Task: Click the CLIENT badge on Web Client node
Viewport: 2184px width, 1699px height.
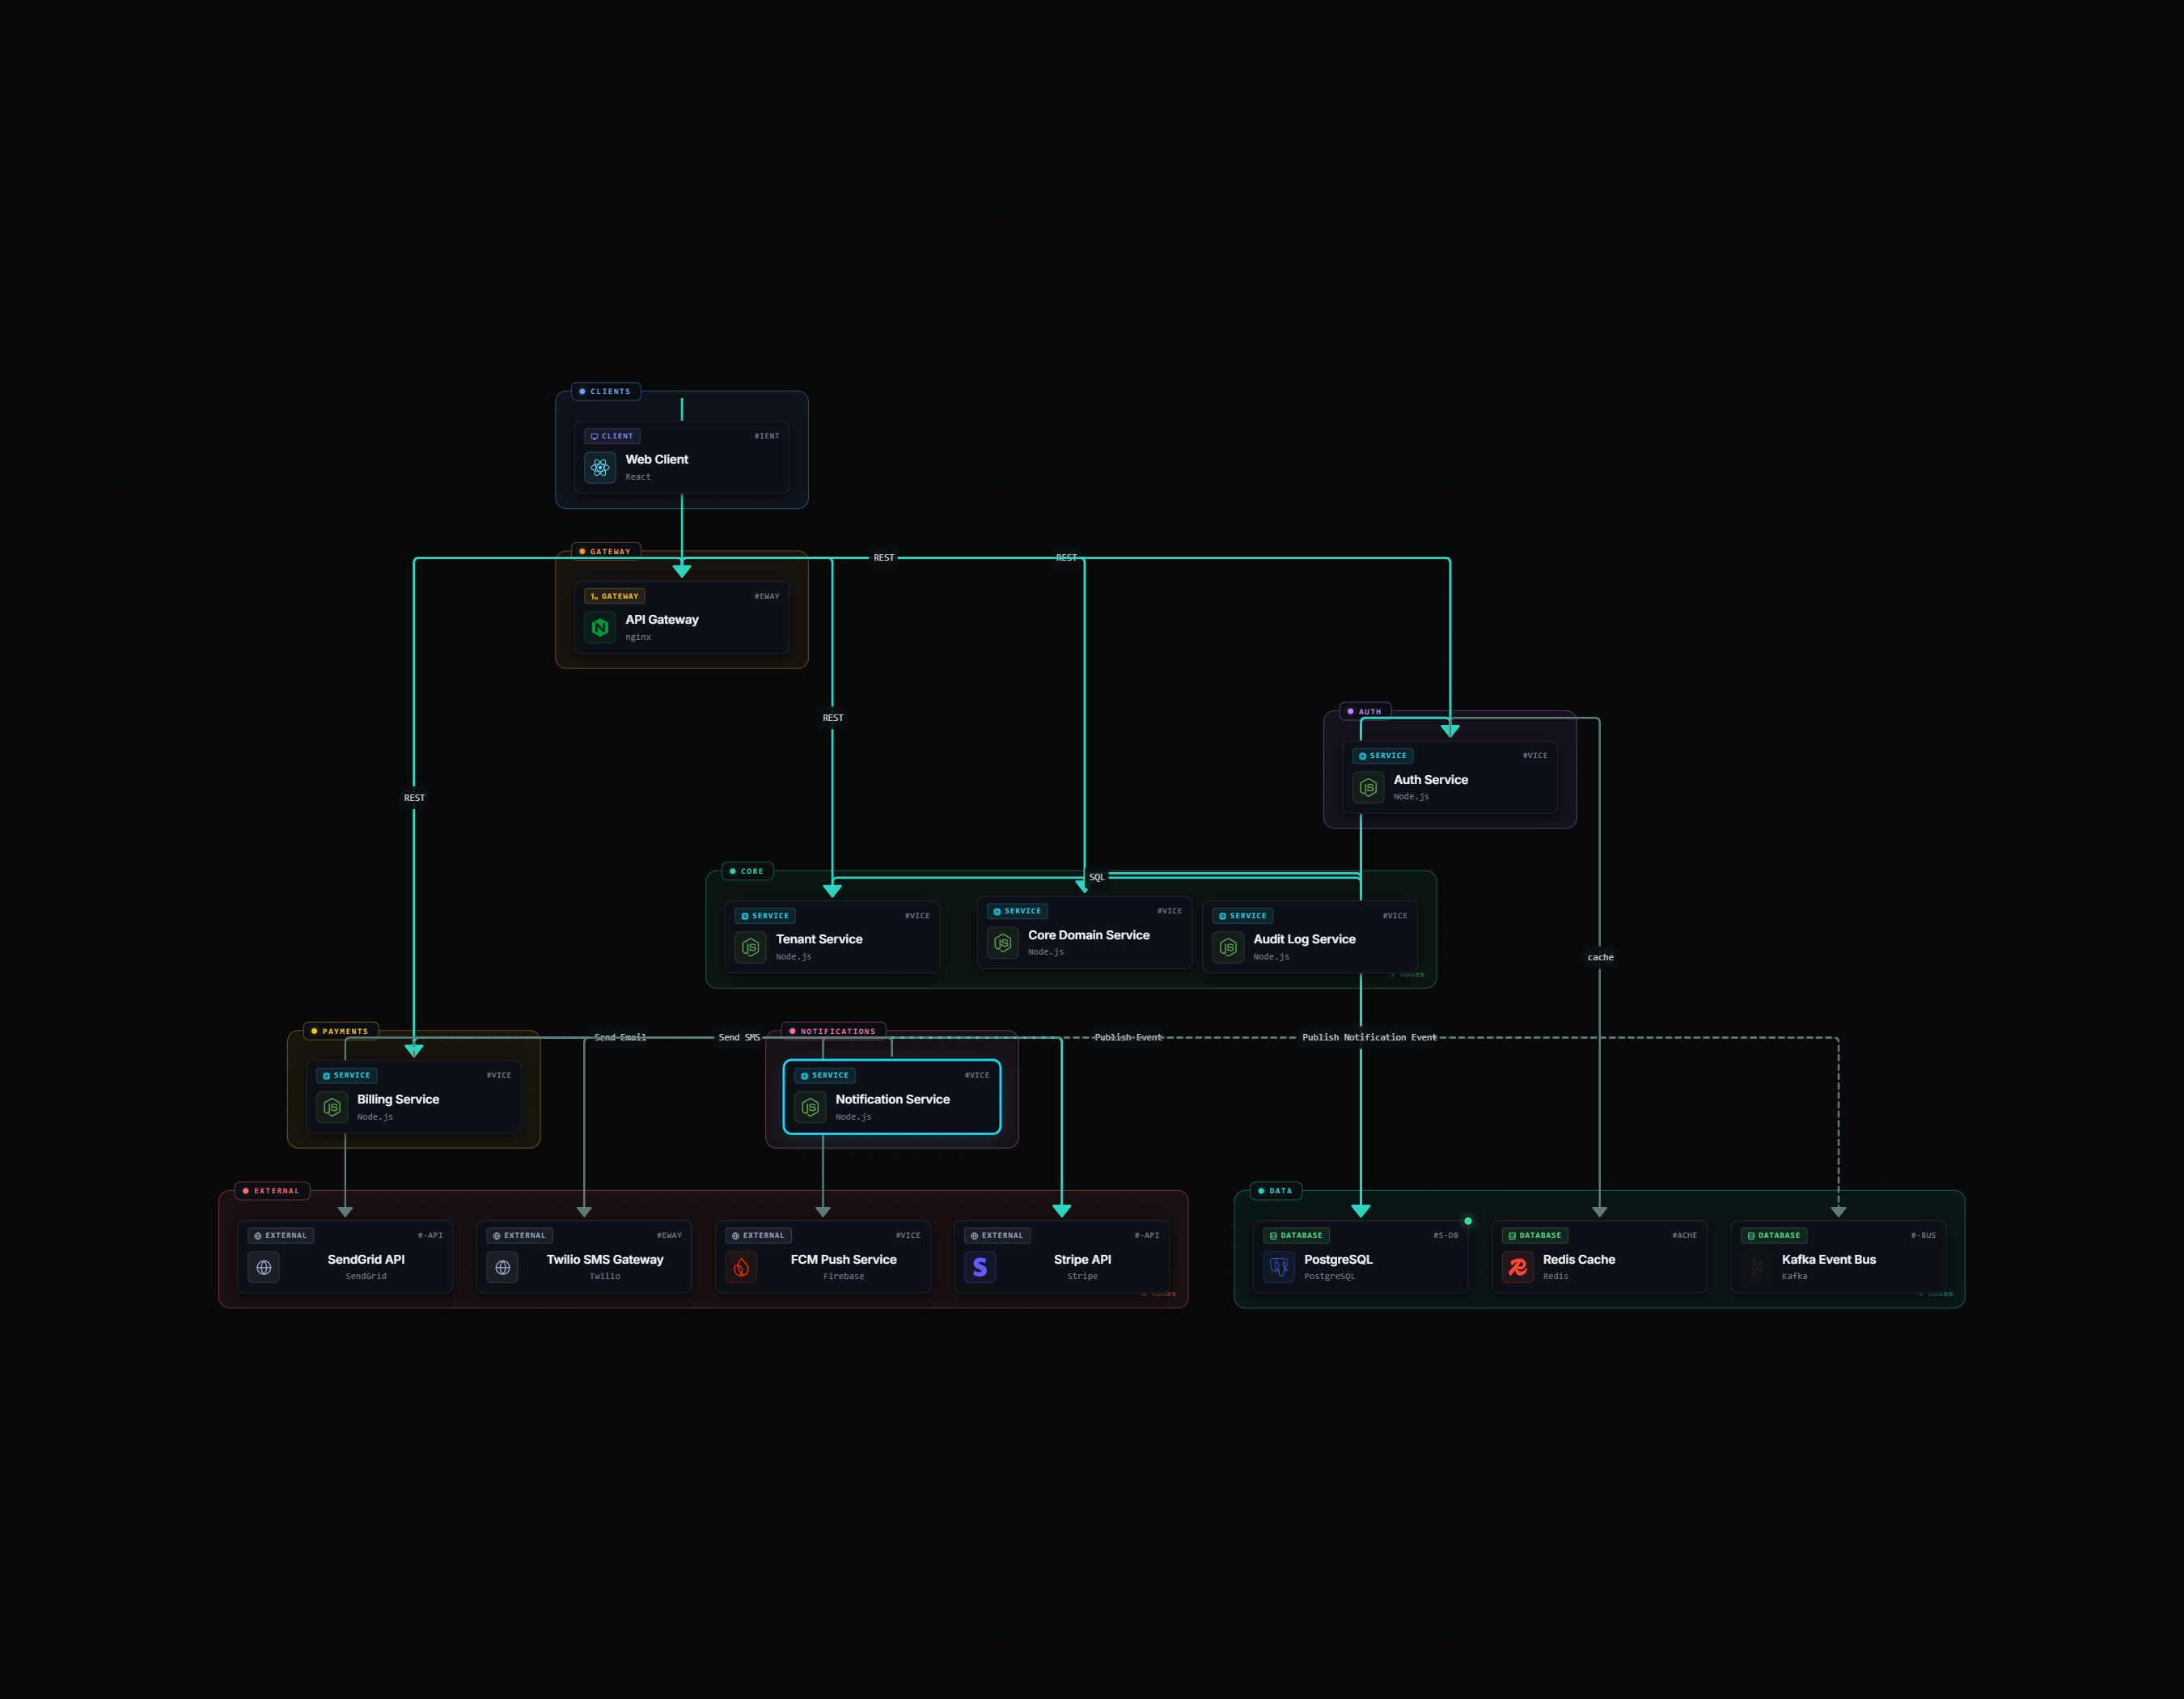Action: (612, 436)
